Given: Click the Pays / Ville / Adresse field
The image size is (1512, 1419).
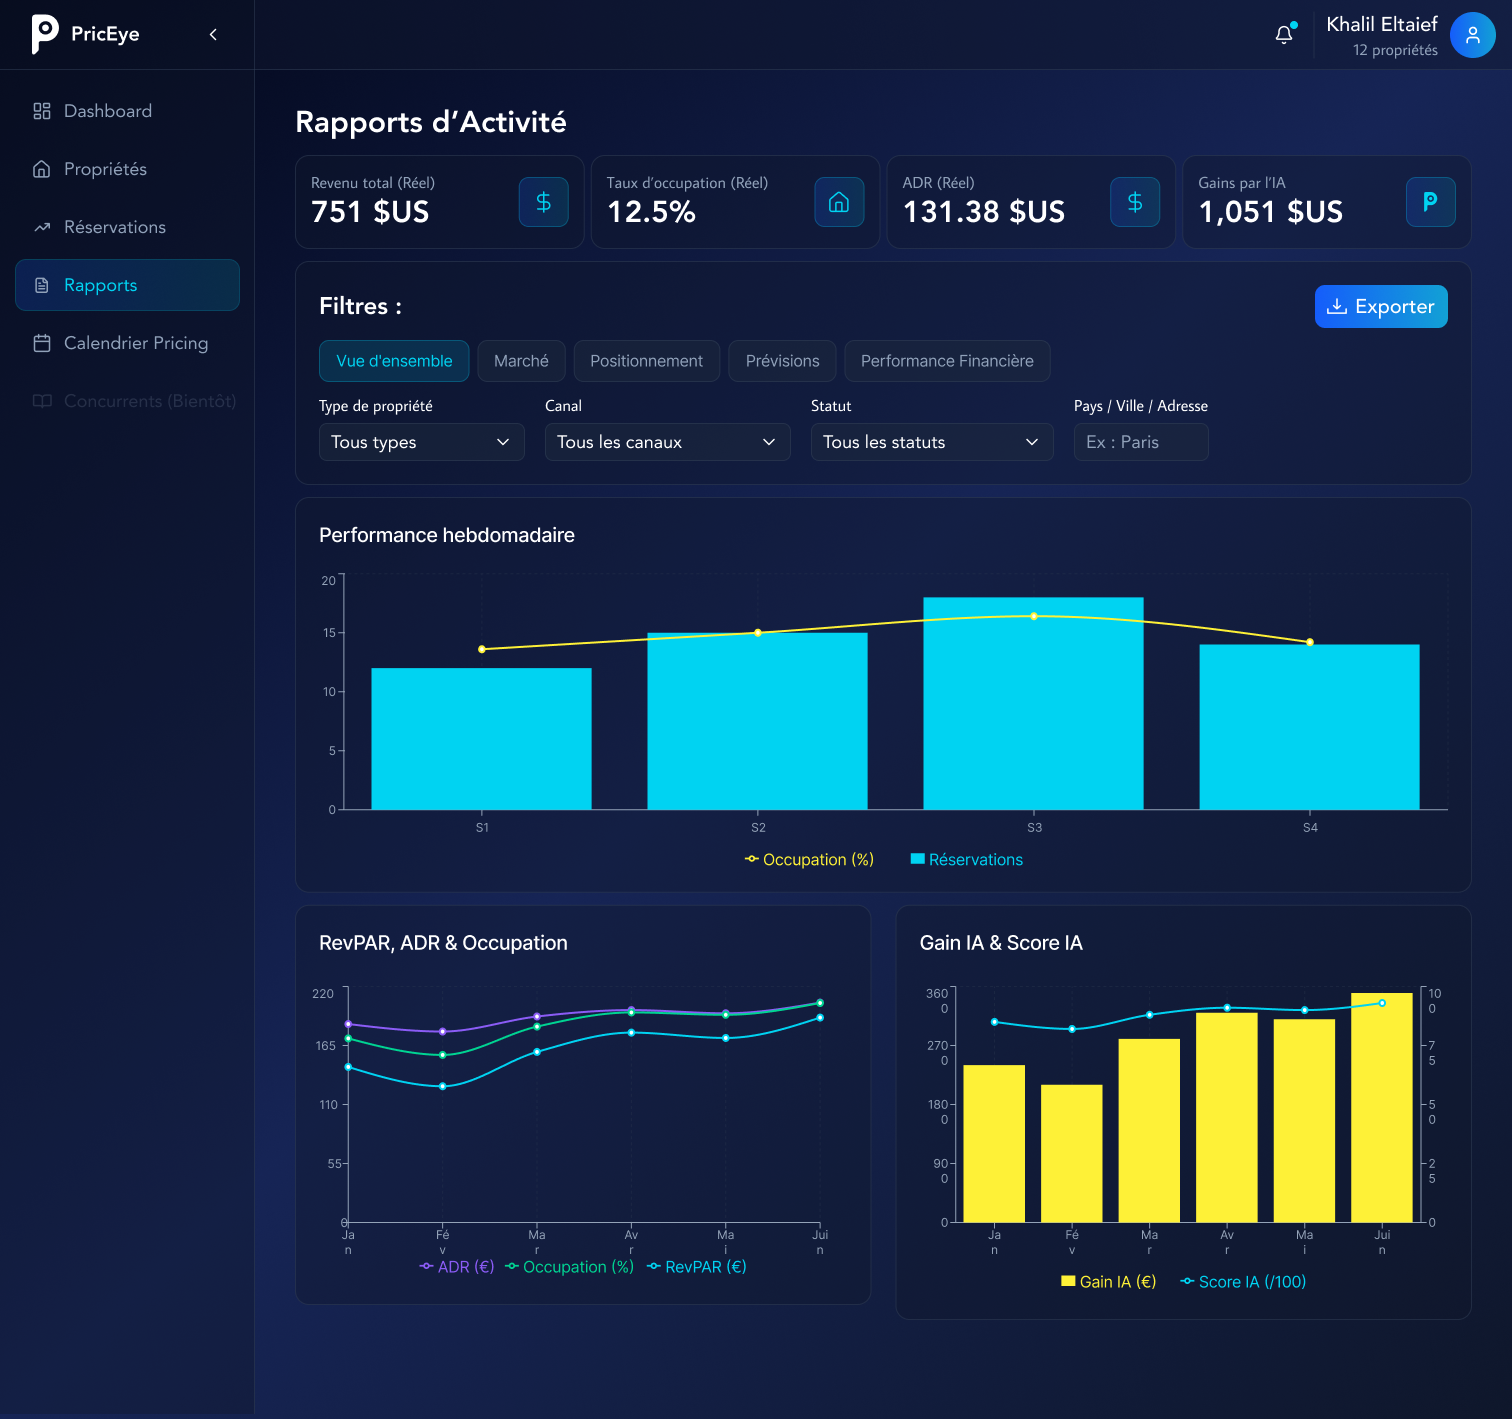Looking at the screenshot, I should pos(1140,442).
